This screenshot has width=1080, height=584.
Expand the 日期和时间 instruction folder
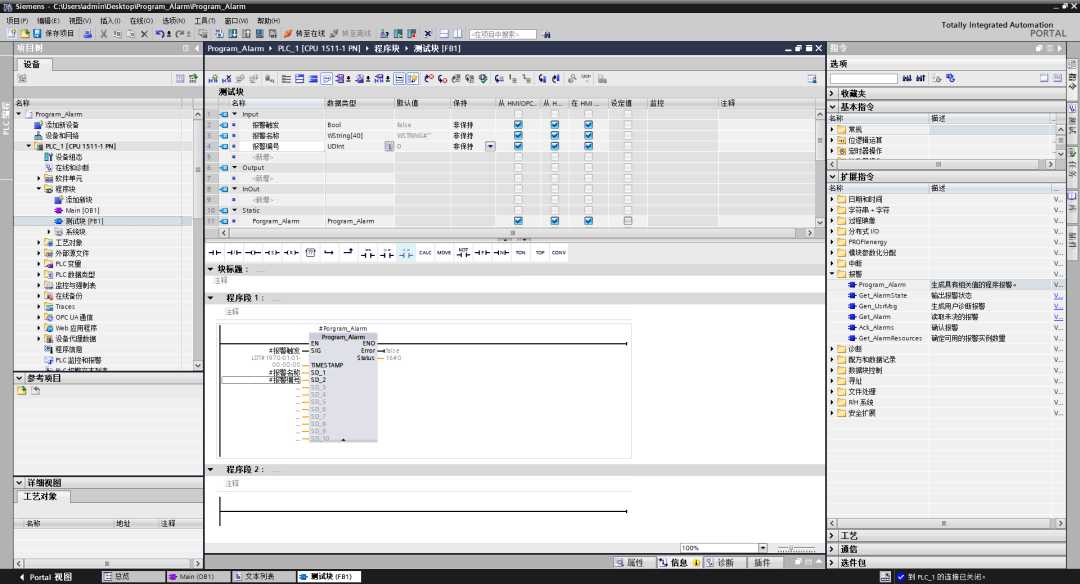[x=832, y=199]
